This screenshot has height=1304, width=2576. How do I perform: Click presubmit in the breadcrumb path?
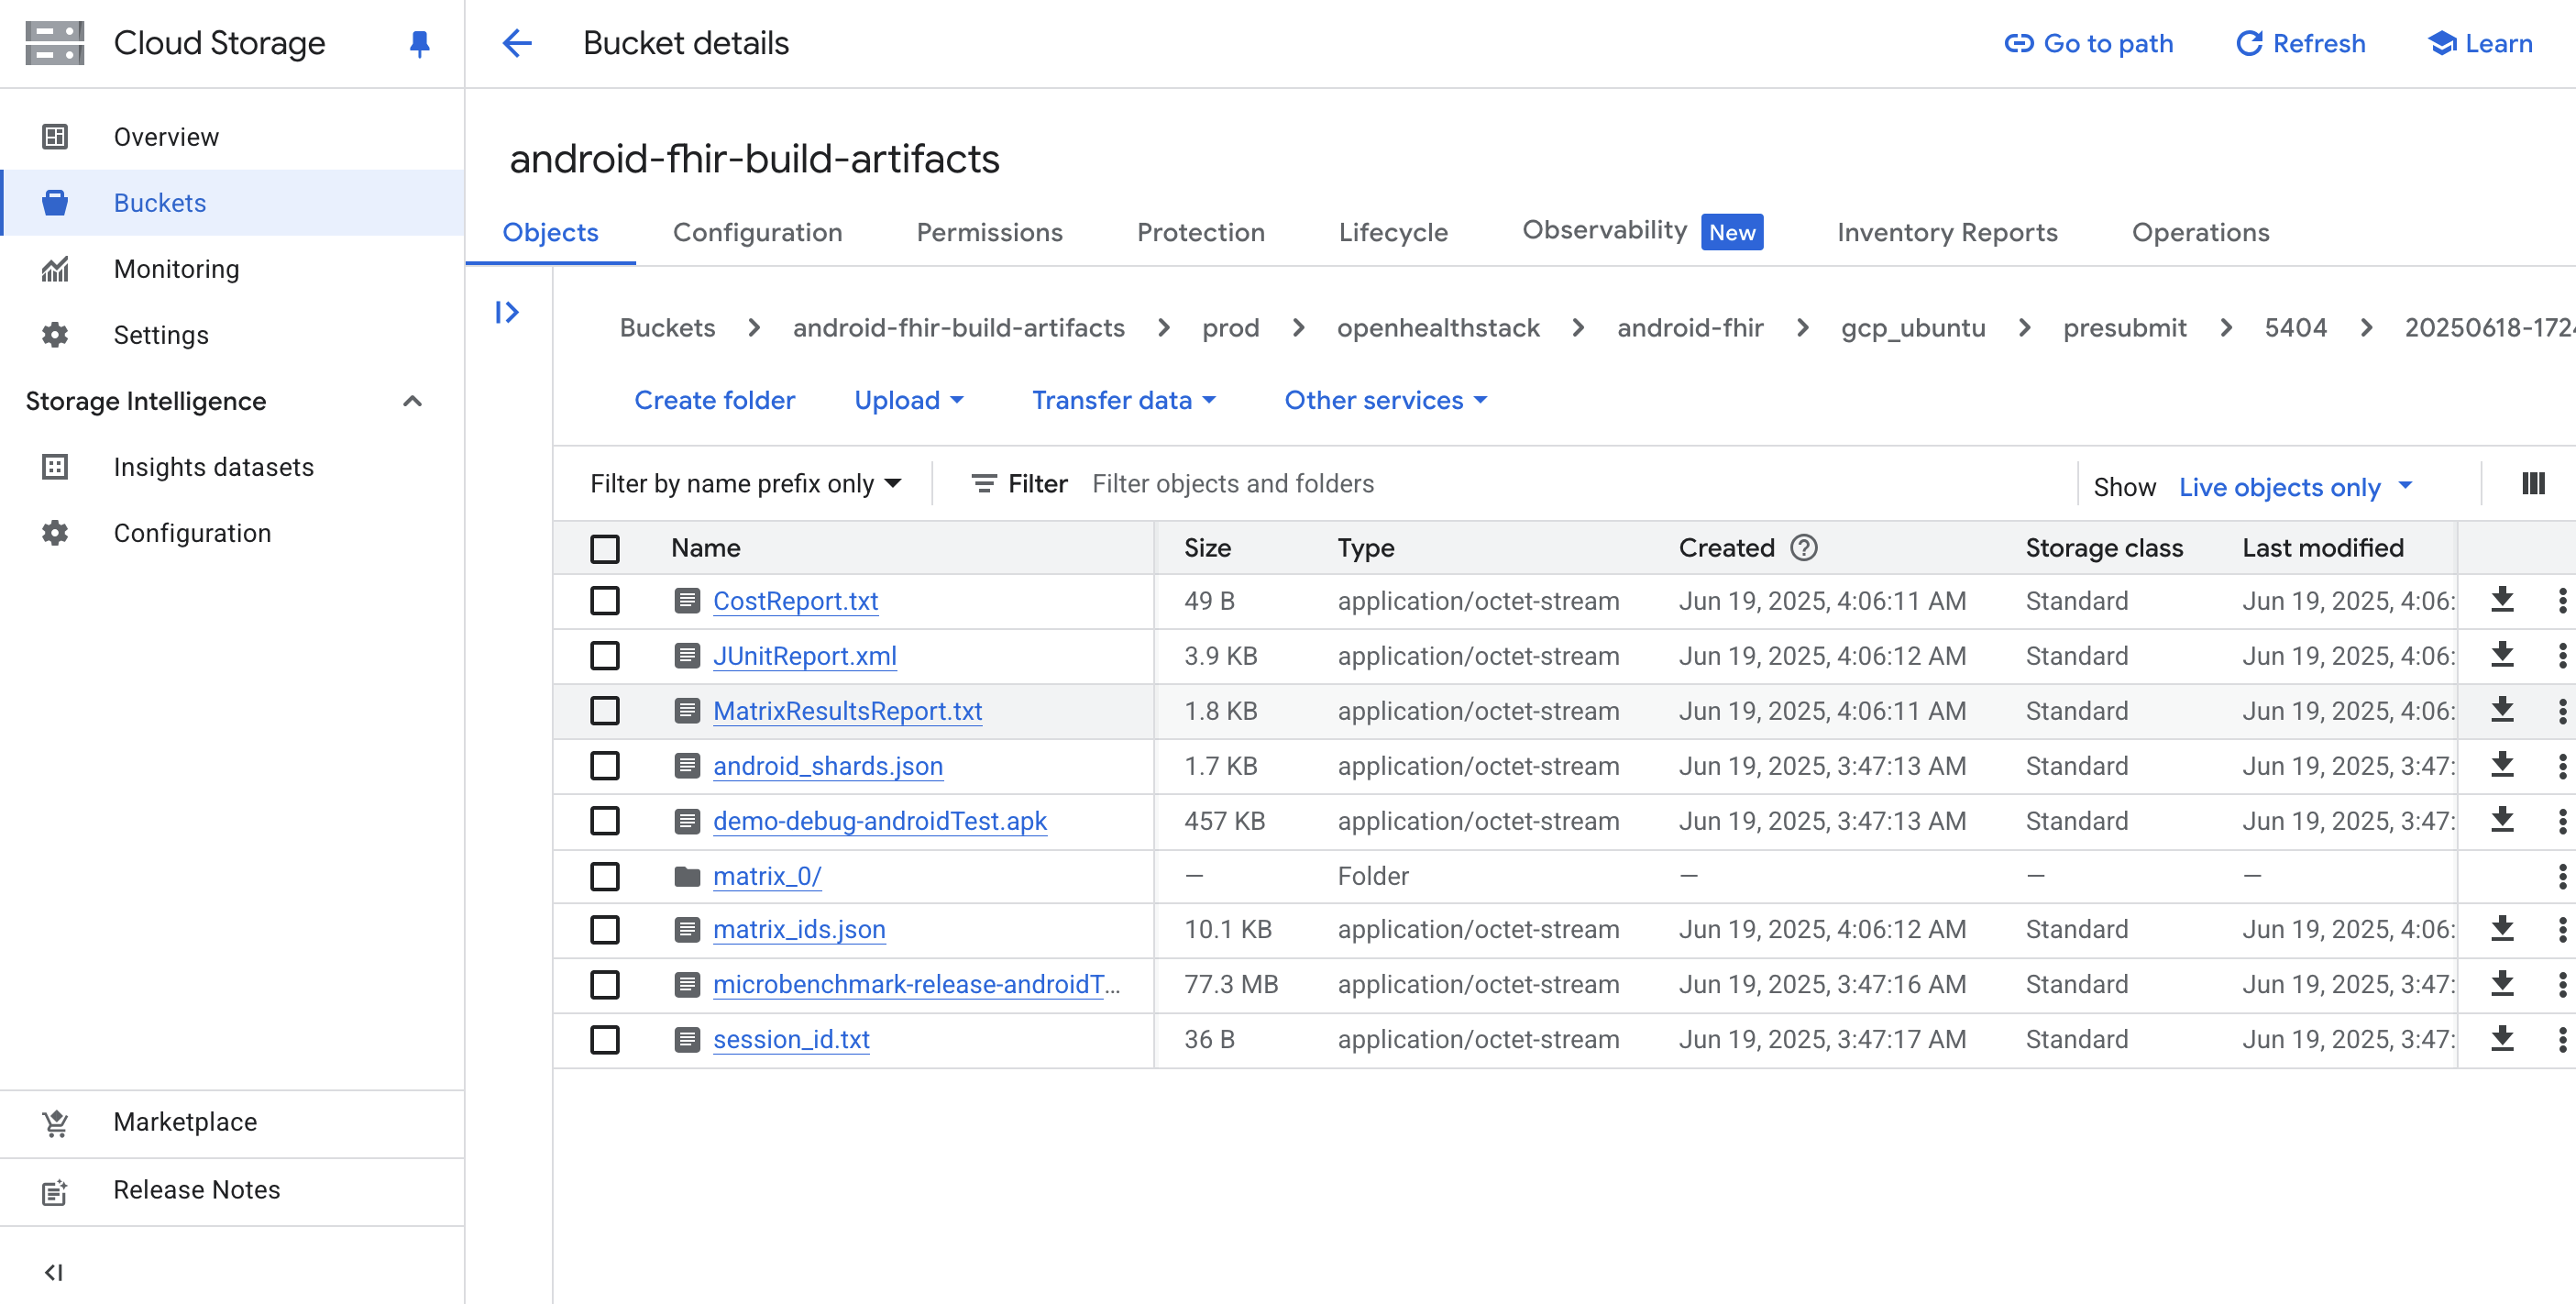(2124, 328)
